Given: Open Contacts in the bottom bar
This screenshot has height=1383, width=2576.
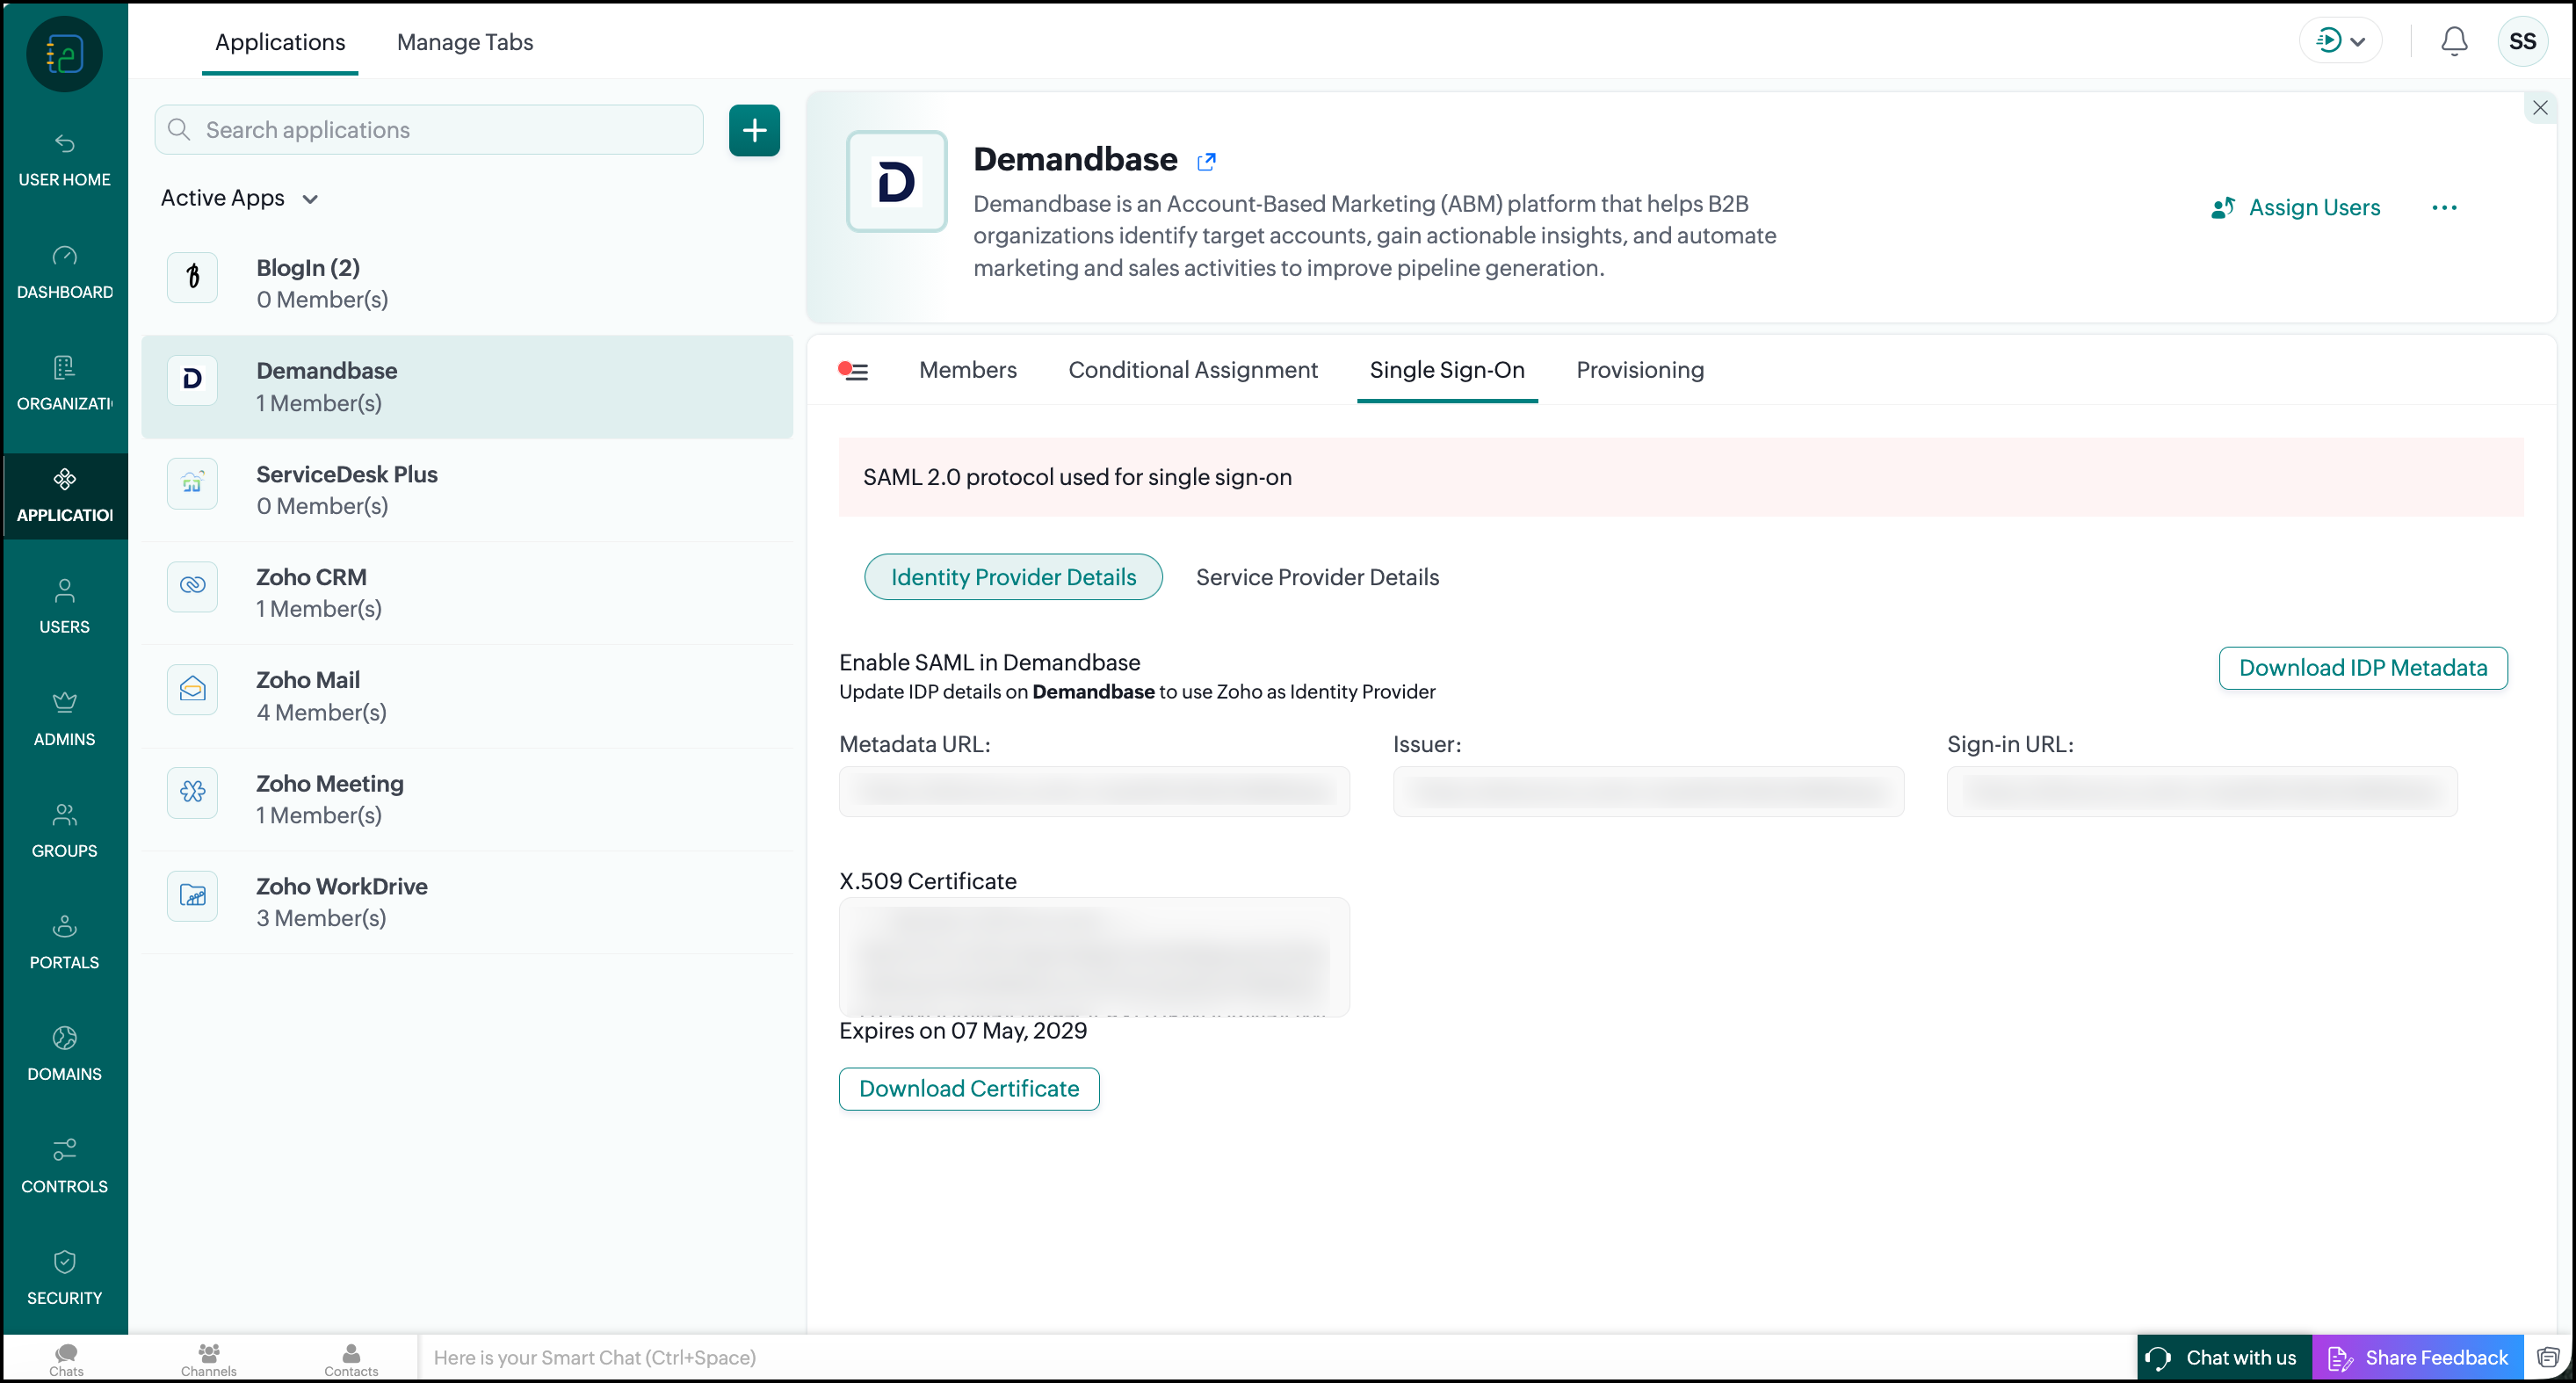Looking at the screenshot, I should (351, 1359).
